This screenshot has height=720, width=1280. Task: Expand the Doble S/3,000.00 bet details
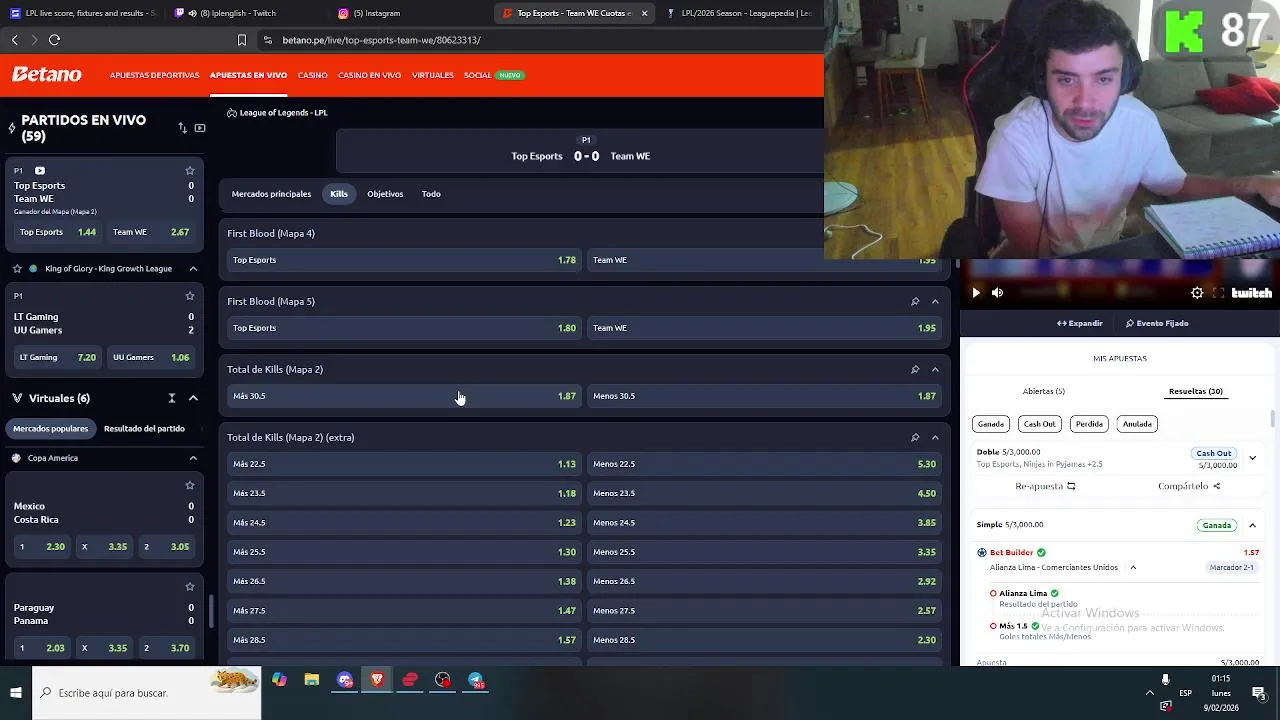pos(1252,458)
